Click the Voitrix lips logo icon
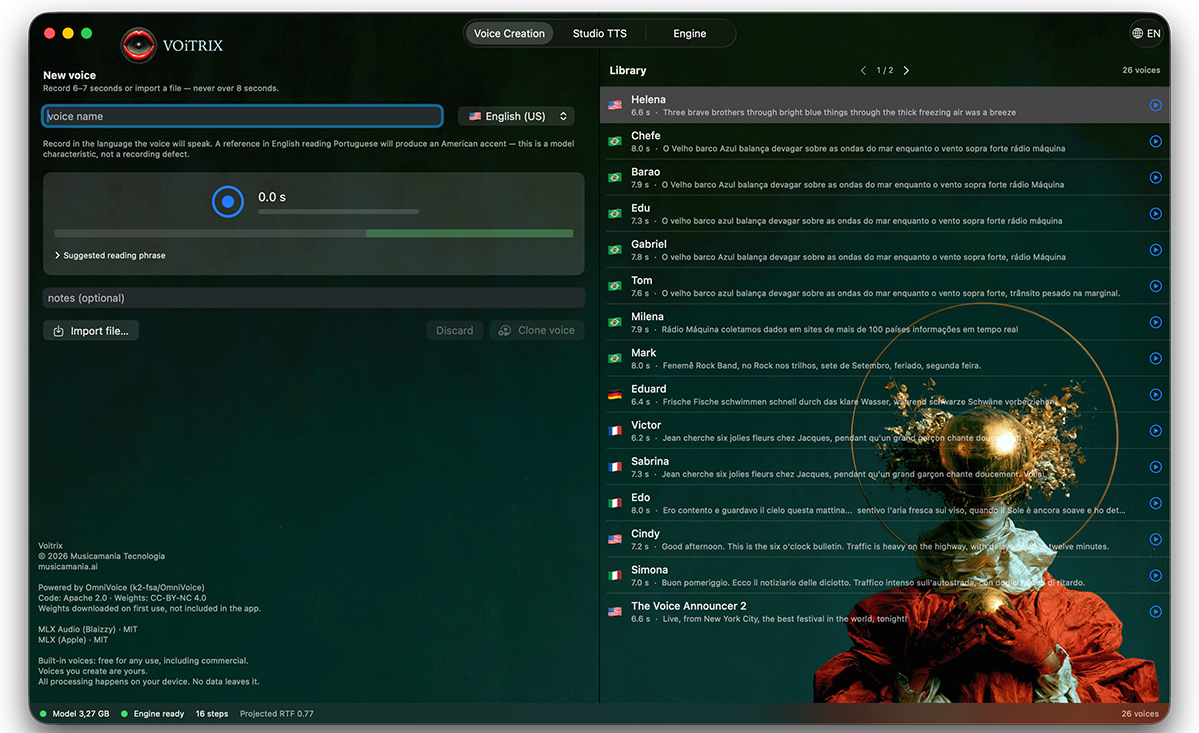 138,45
